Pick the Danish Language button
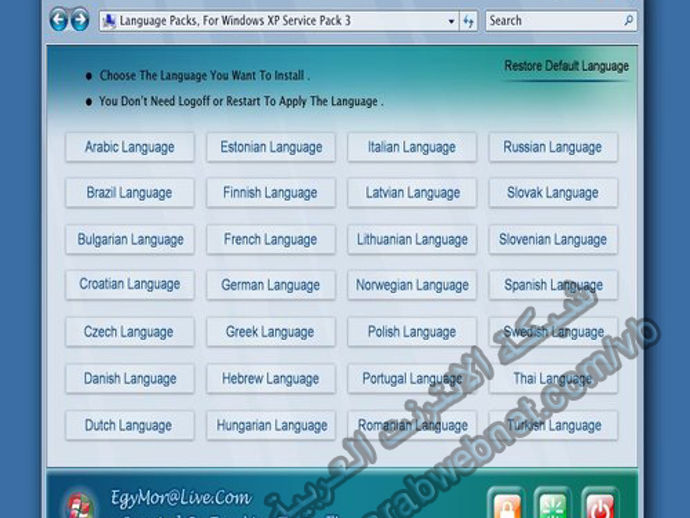Viewport: 690px width, 518px height. (x=130, y=378)
